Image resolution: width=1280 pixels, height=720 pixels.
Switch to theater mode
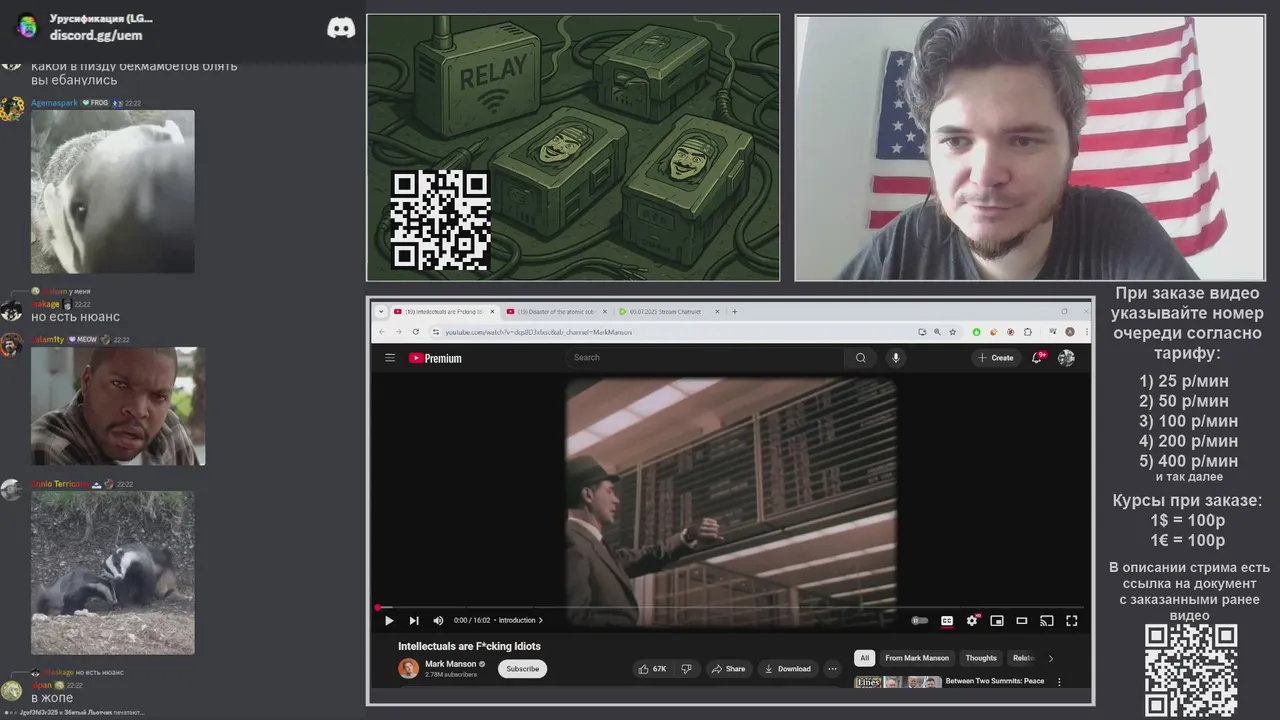(x=1022, y=620)
